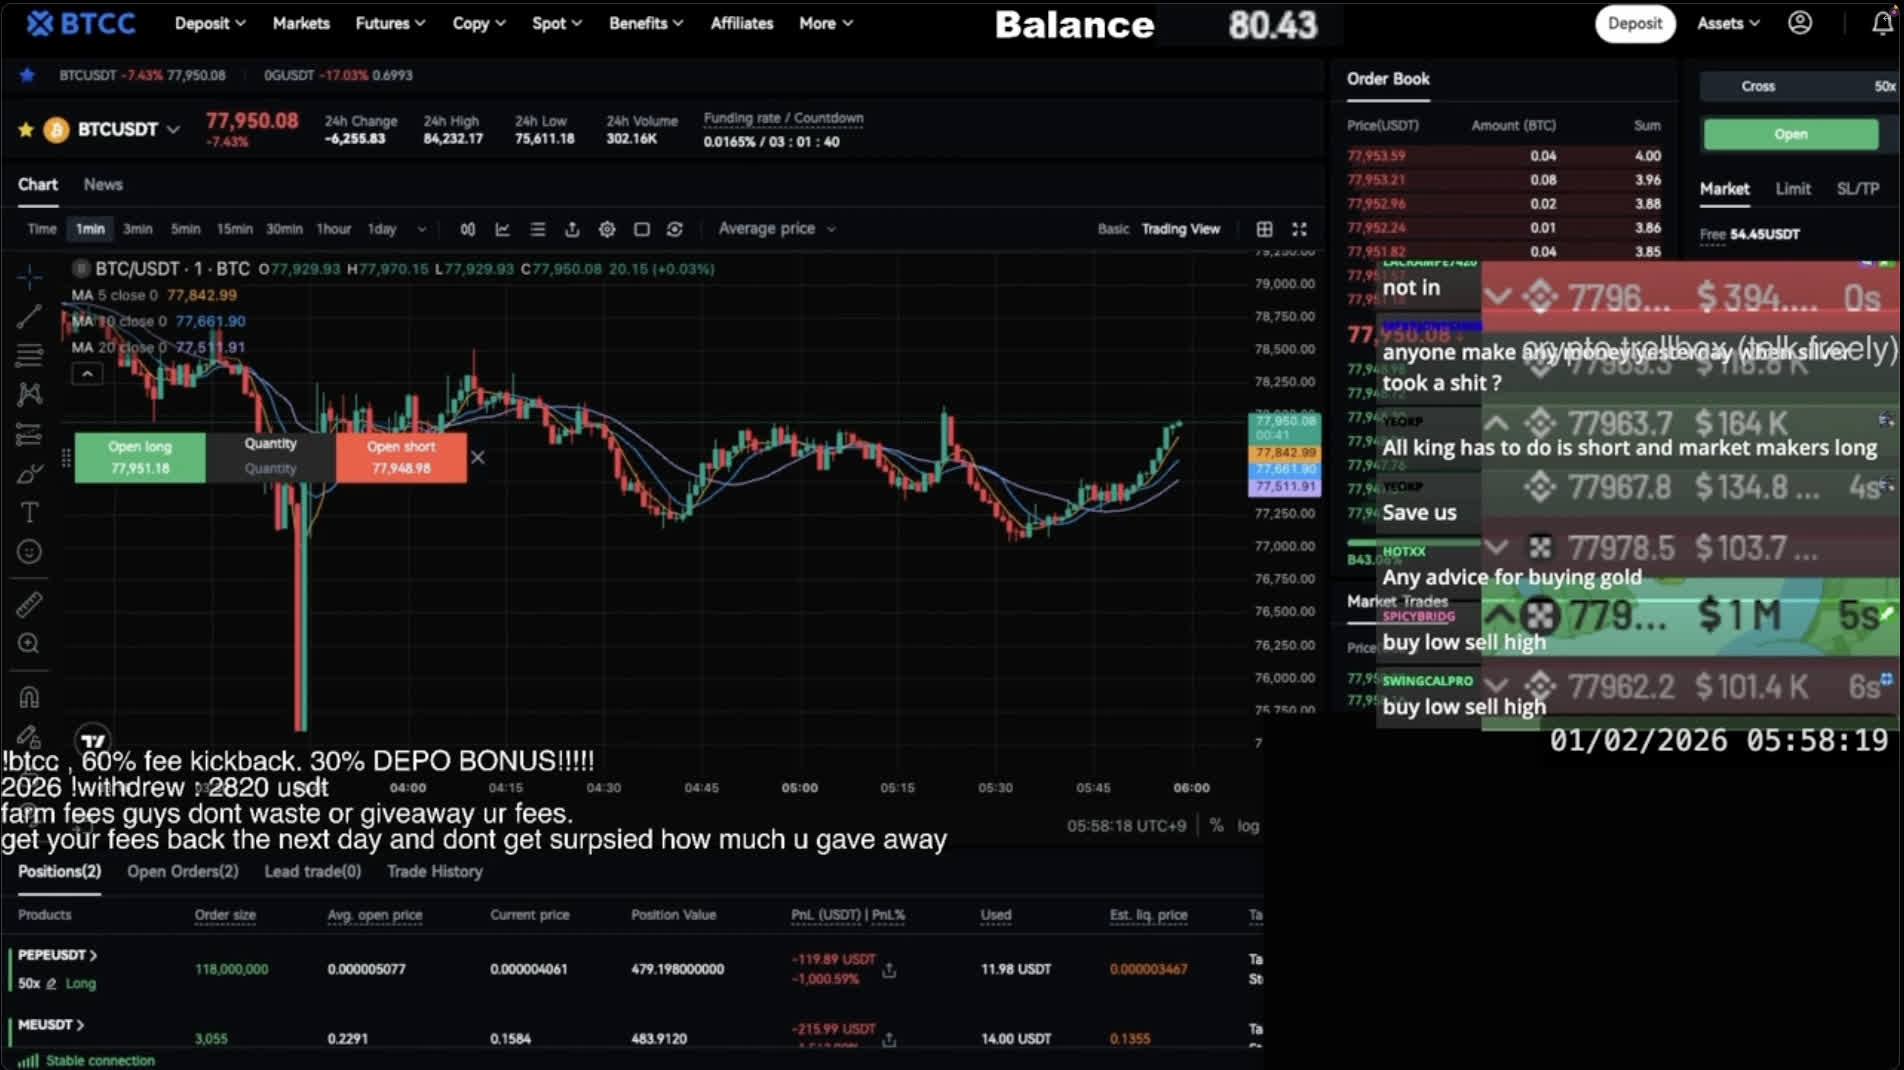Close the chart quick-order panel
Image resolution: width=1904 pixels, height=1070 pixels.
point(478,457)
